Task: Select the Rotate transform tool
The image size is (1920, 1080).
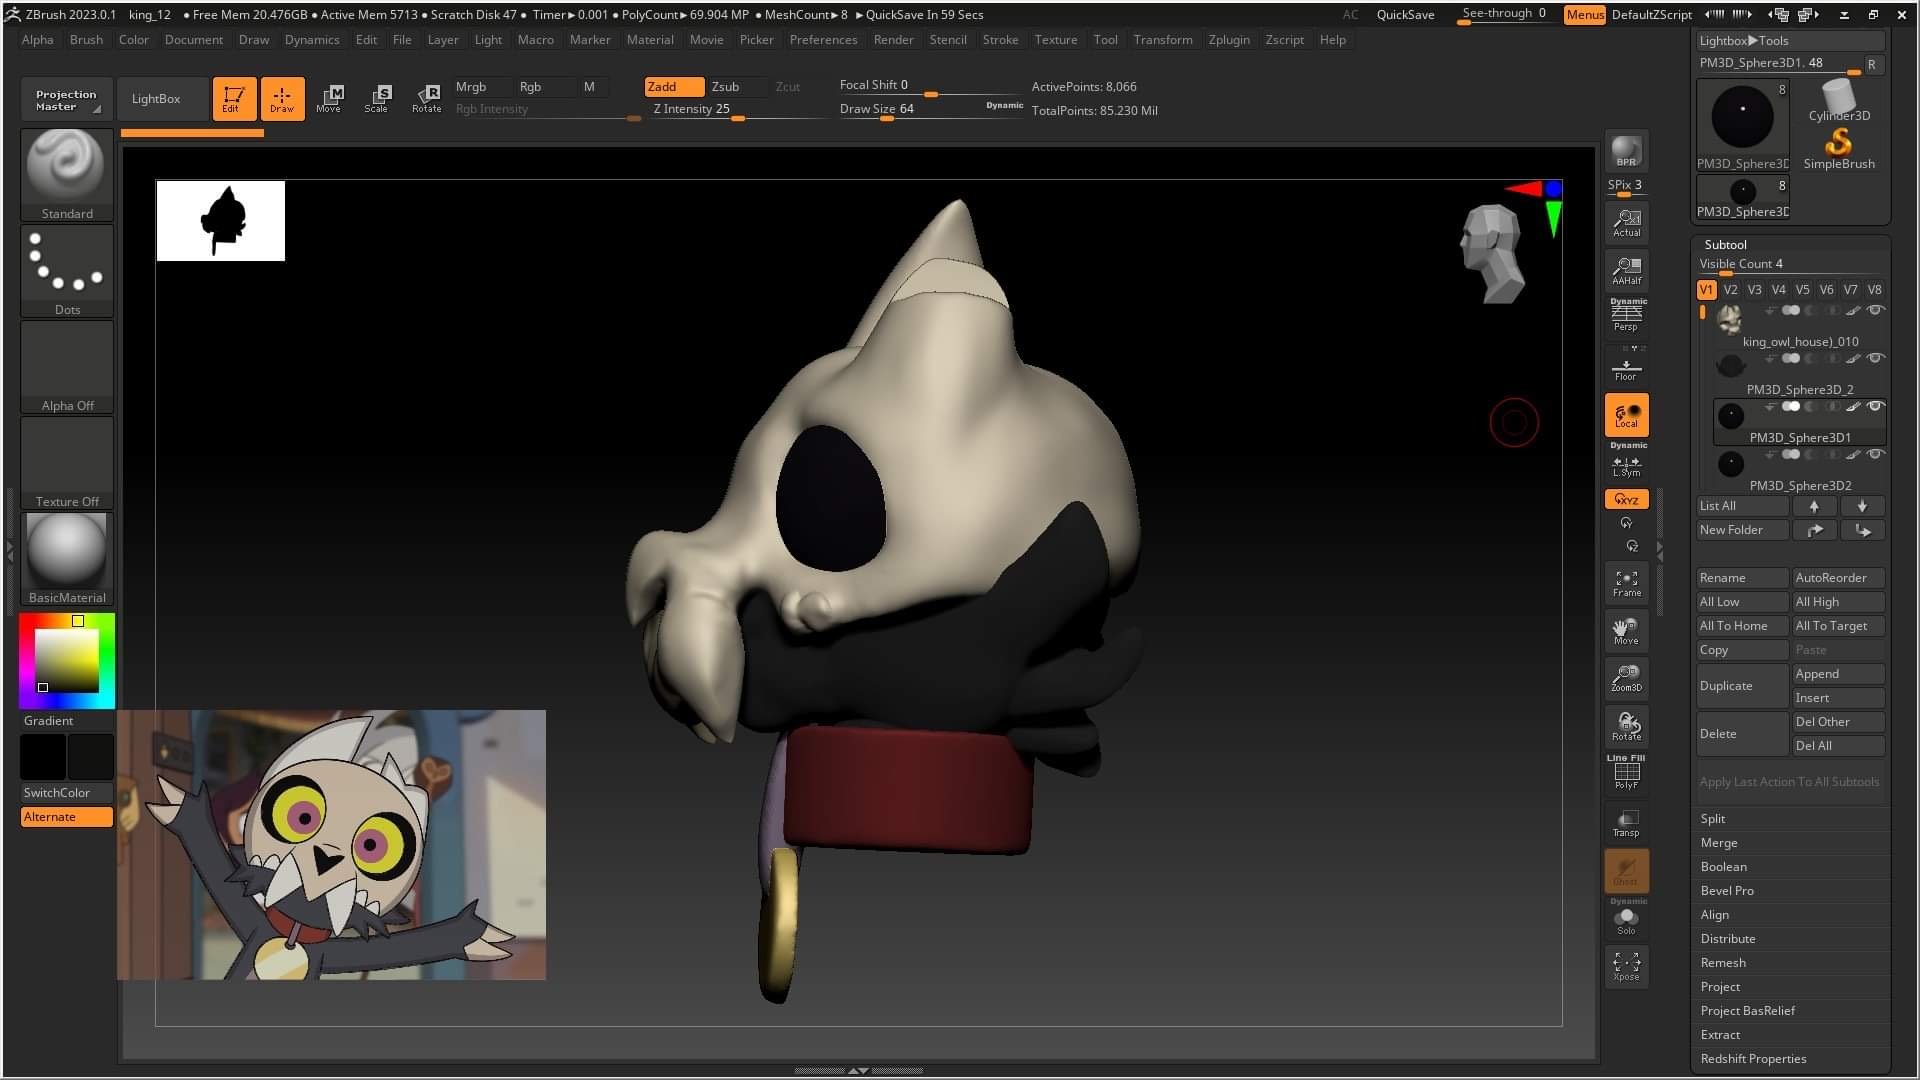Action: click(427, 98)
